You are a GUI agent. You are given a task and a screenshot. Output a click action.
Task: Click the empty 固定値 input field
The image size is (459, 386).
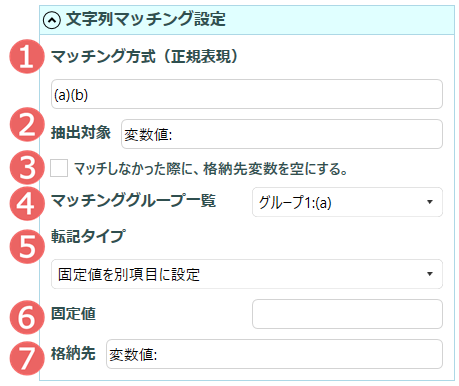(347, 314)
